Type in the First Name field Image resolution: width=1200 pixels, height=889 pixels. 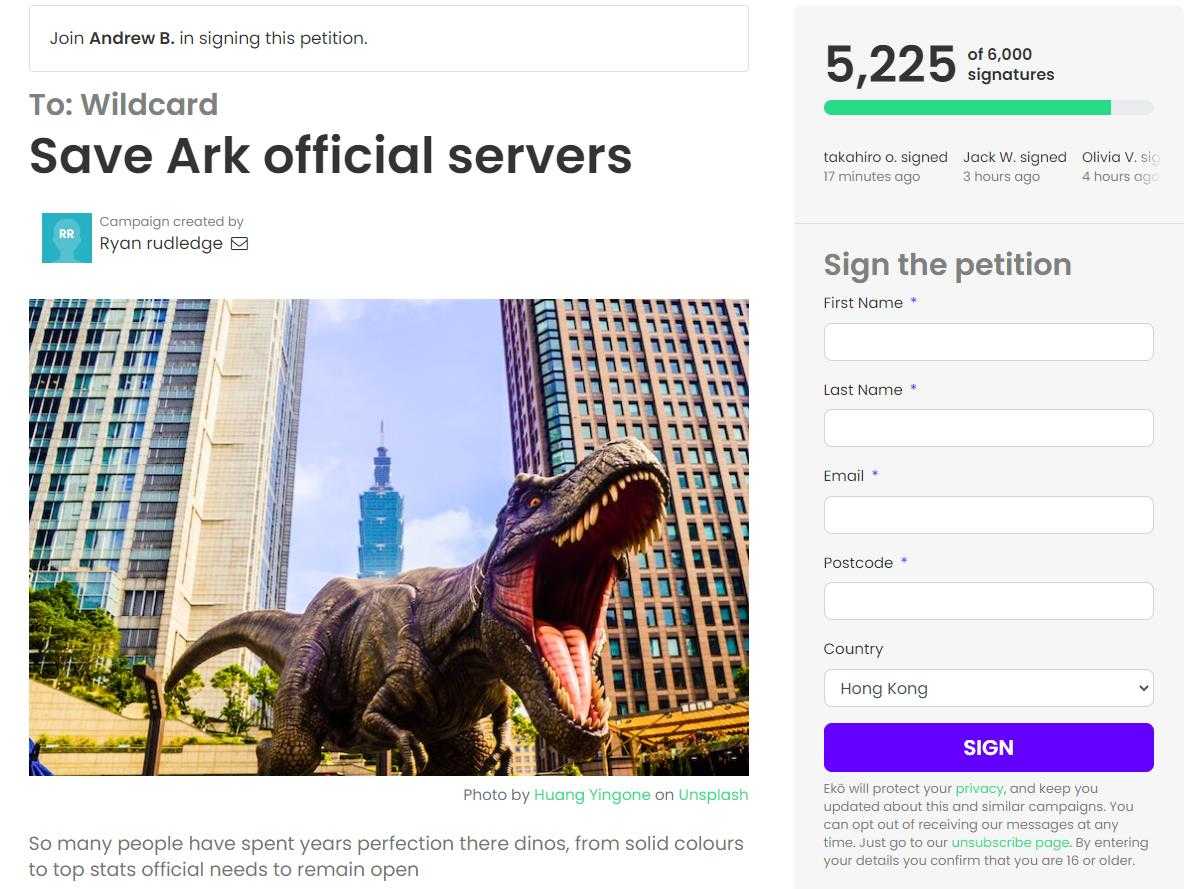coord(988,342)
